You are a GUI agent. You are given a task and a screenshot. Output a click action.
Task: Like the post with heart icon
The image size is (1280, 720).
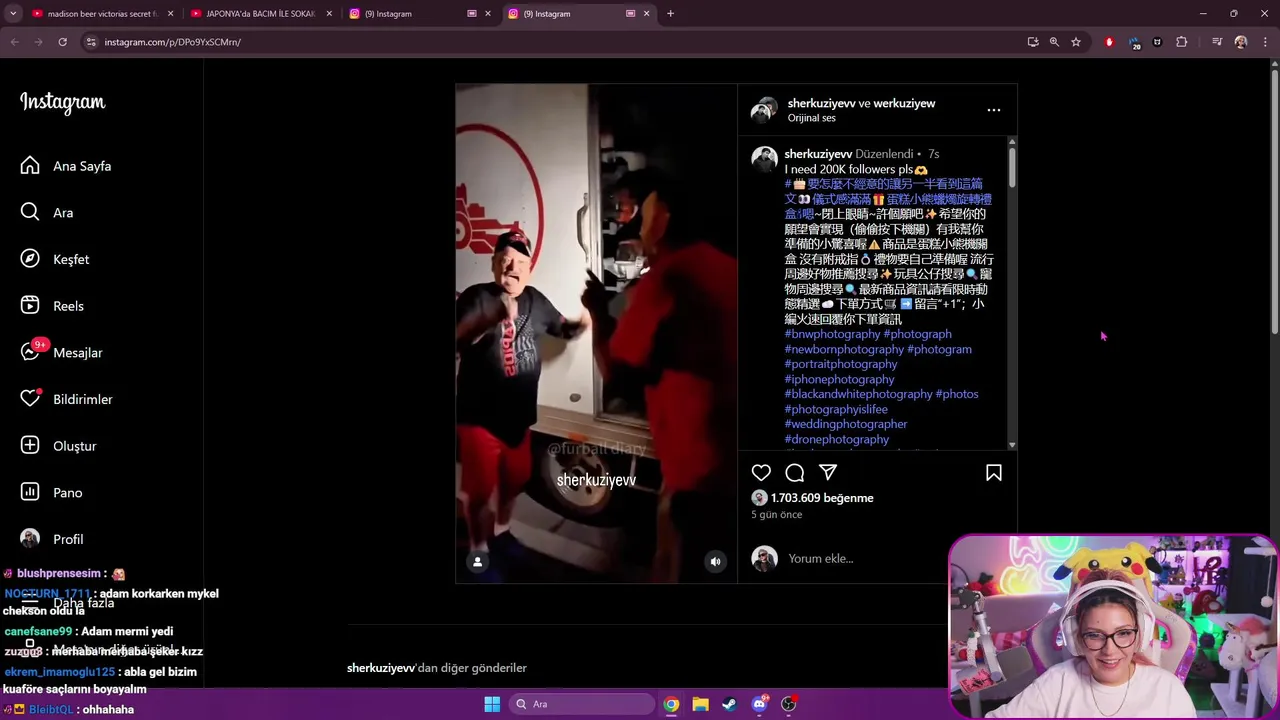tap(761, 473)
